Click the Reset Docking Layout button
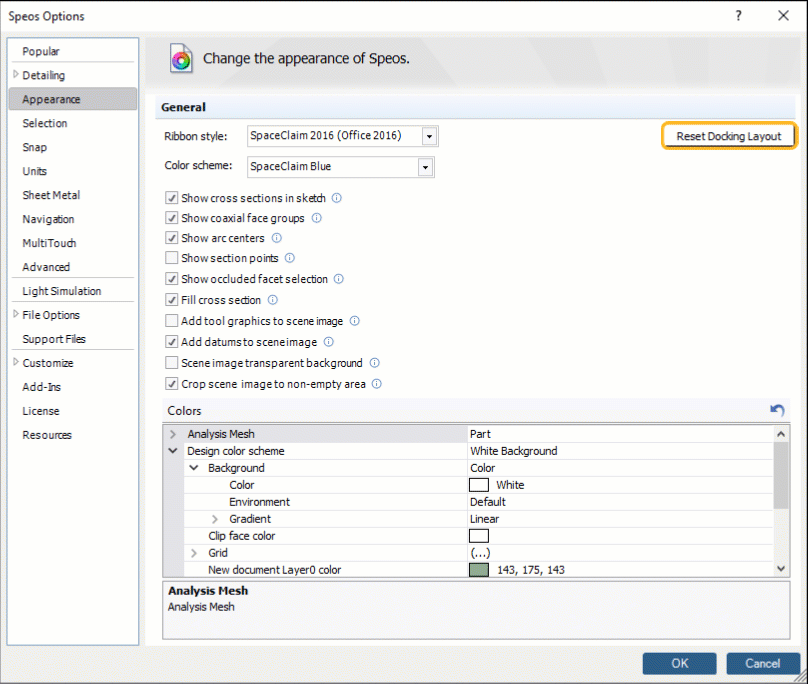 pyautogui.click(x=728, y=135)
